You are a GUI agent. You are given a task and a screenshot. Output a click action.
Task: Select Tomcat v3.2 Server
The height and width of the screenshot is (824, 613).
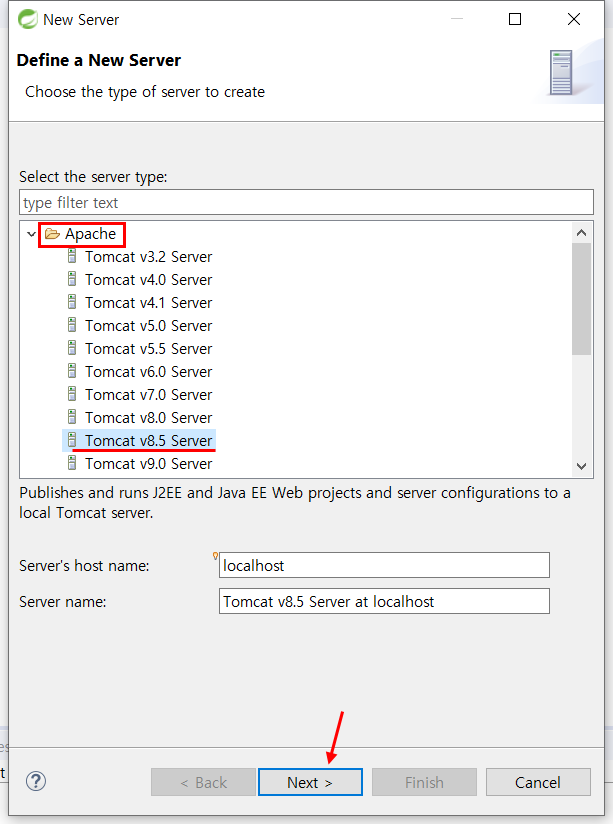(x=148, y=256)
